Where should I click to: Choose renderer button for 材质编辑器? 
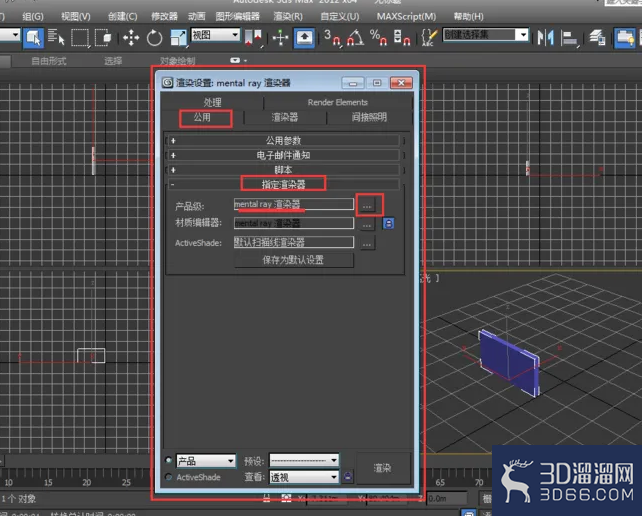tap(367, 225)
